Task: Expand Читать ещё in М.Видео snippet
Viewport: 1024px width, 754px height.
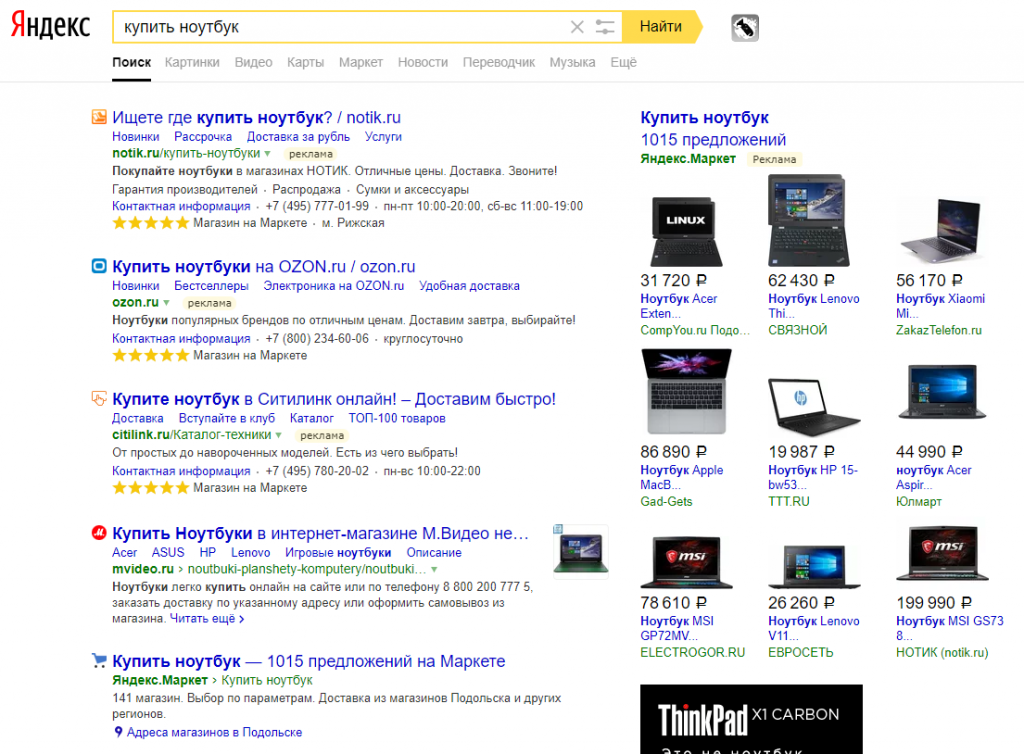Action: click(x=207, y=618)
